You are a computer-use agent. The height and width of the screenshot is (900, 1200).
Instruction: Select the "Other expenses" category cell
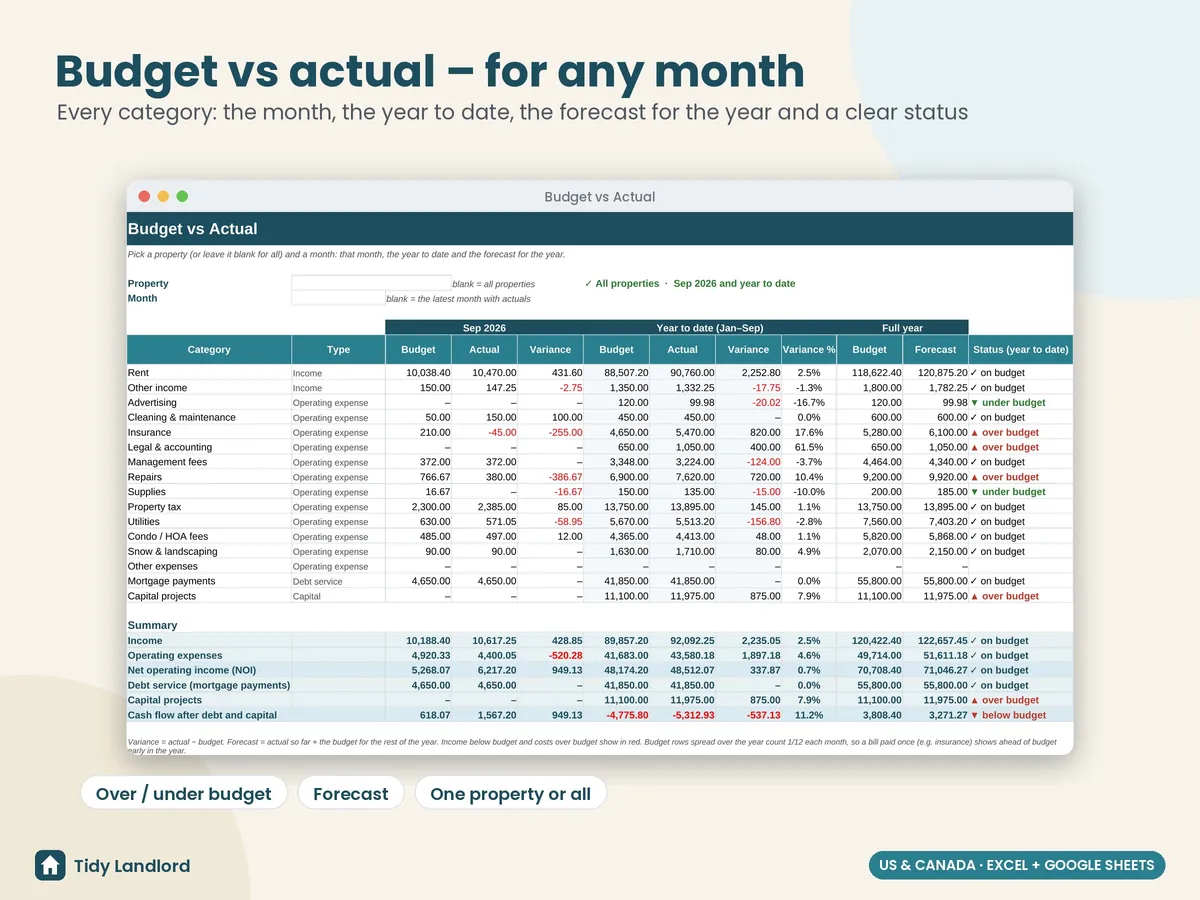click(209, 566)
